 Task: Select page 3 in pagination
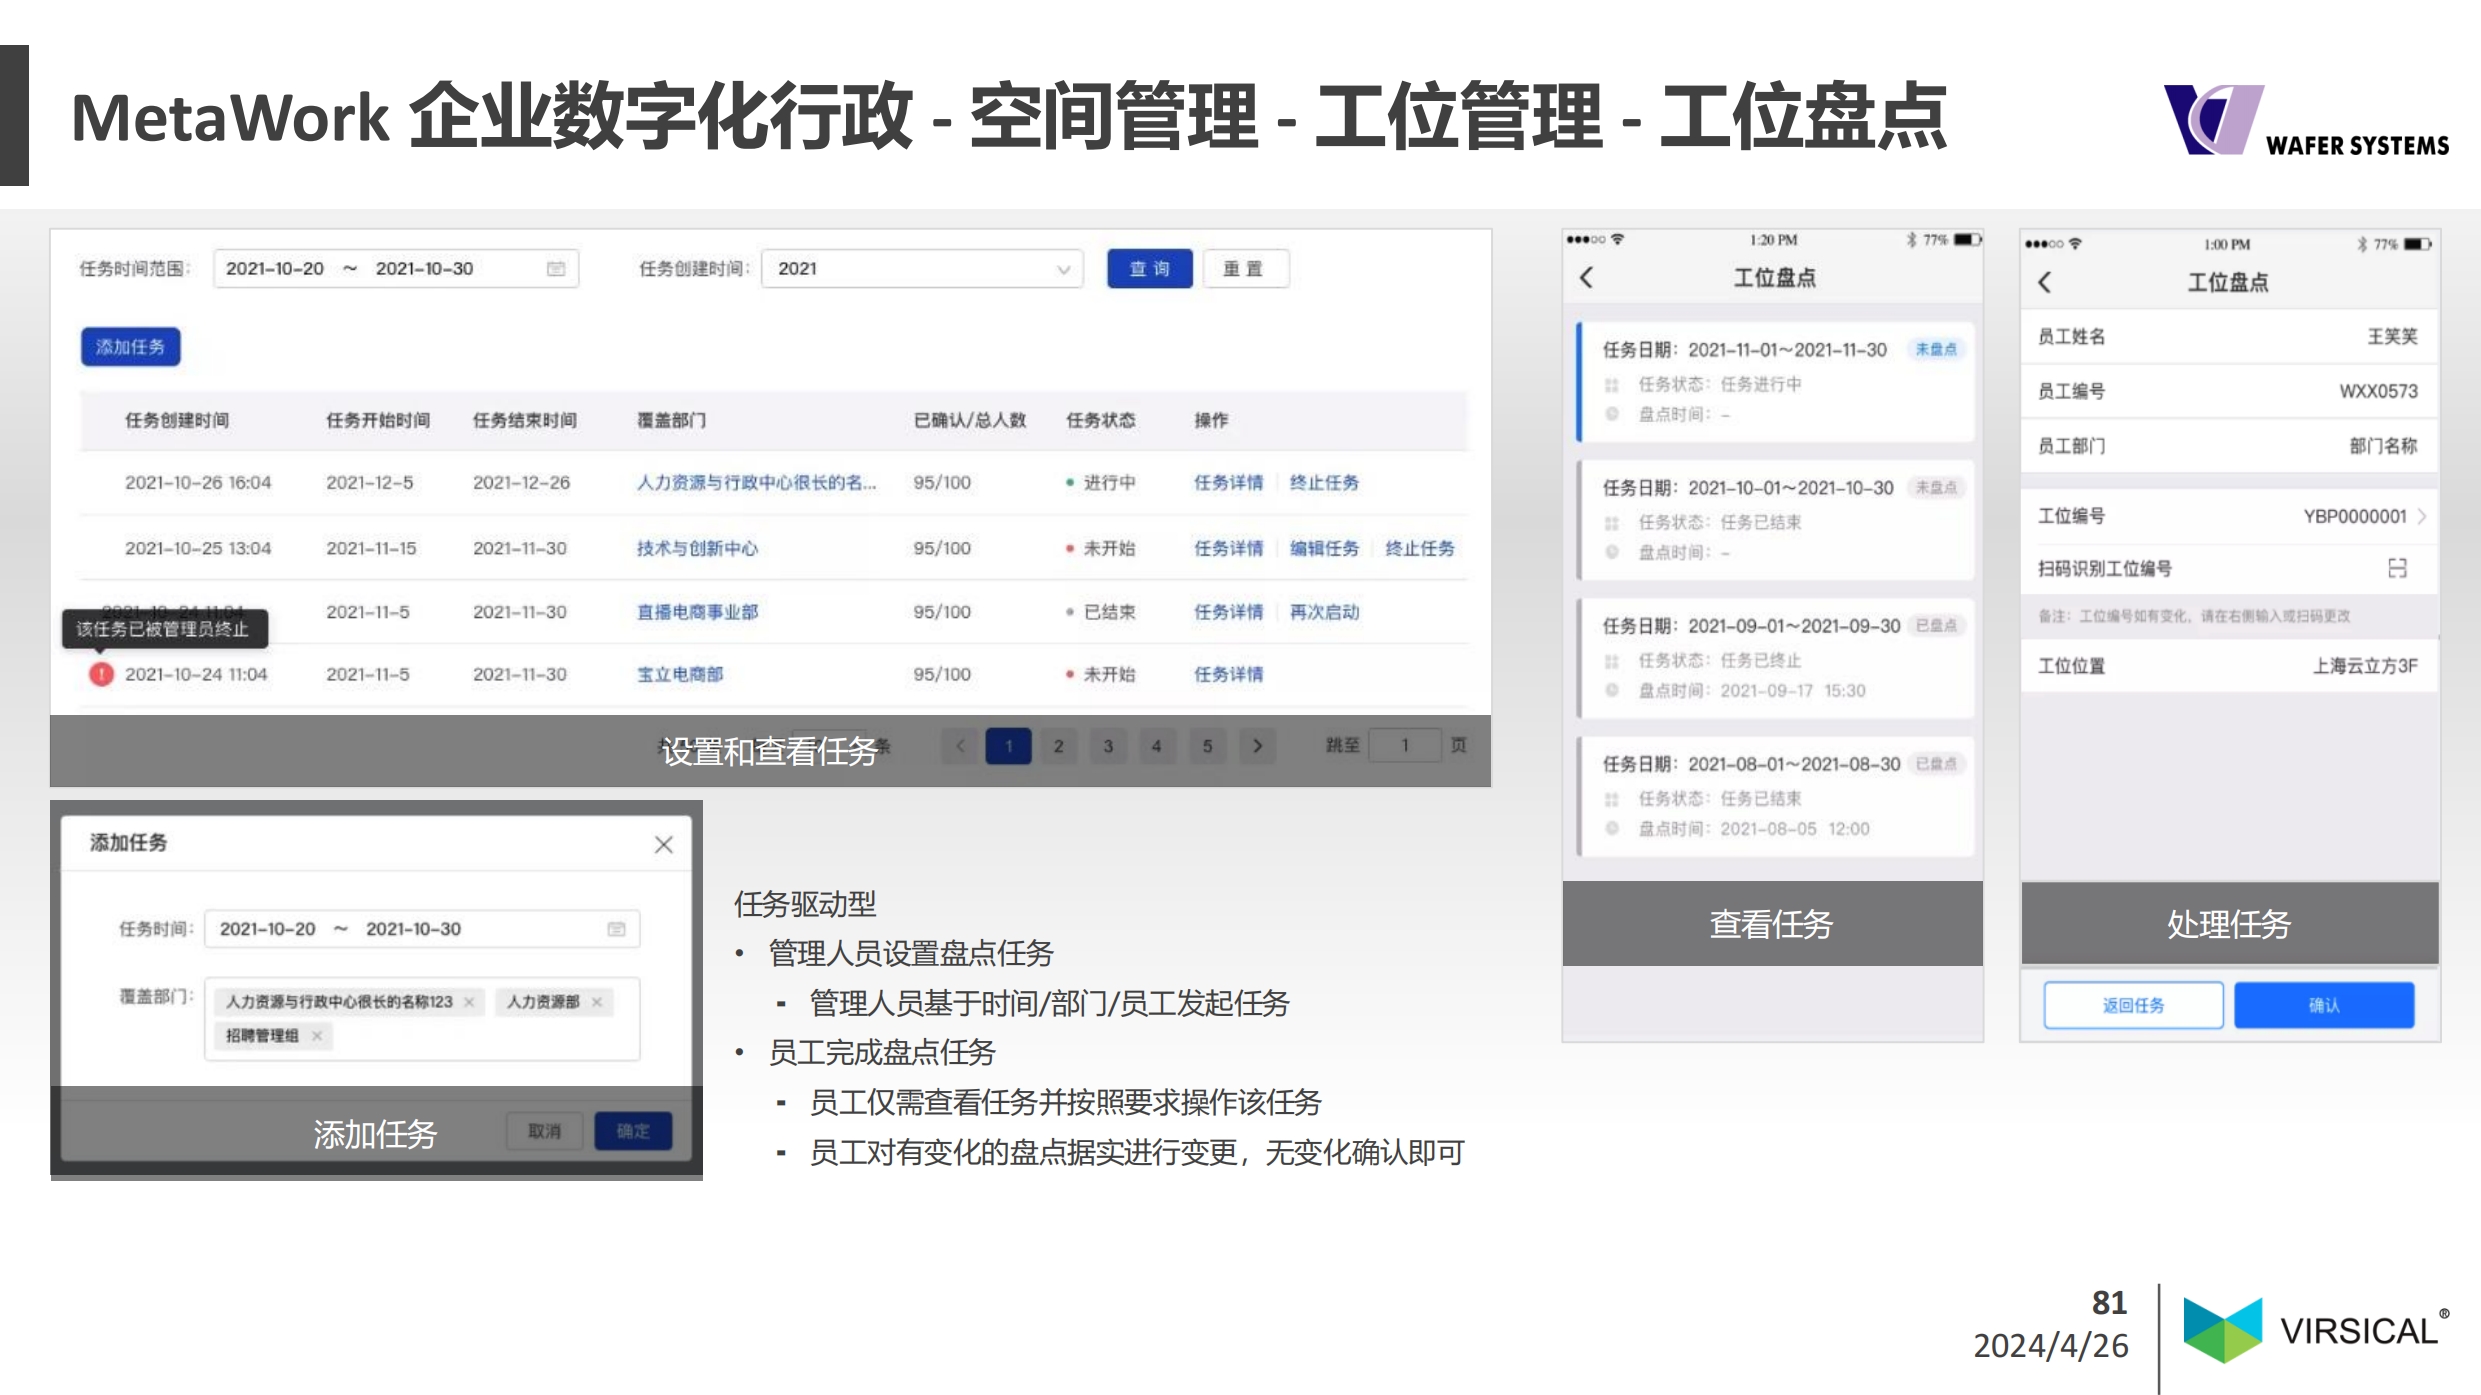(x=1108, y=746)
